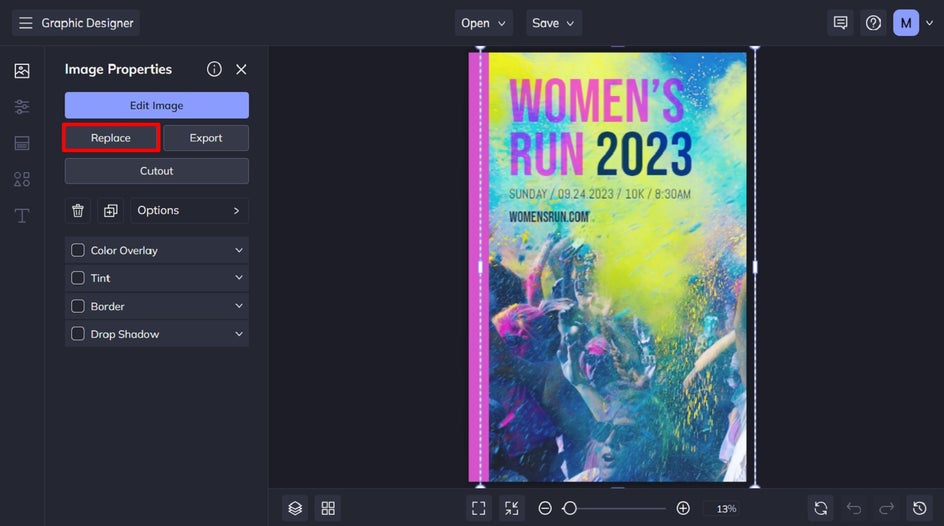944x526 pixels.
Task: Click the zoom slider handle
Action: (x=570, y=508)
